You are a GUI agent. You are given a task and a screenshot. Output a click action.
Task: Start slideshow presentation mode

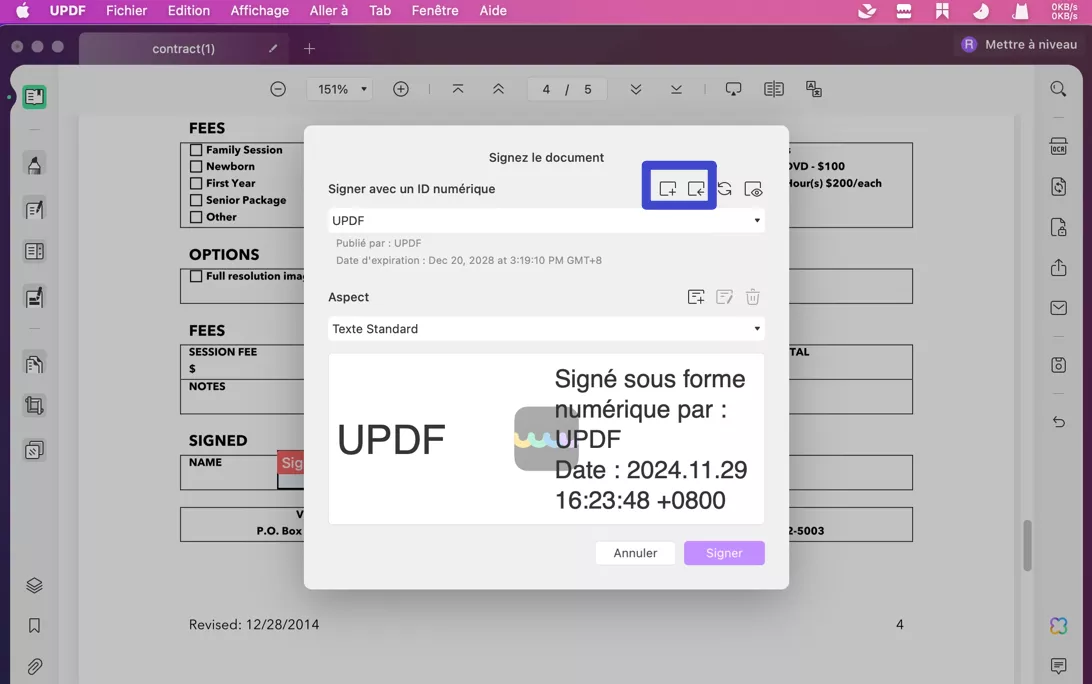point(733,89)
